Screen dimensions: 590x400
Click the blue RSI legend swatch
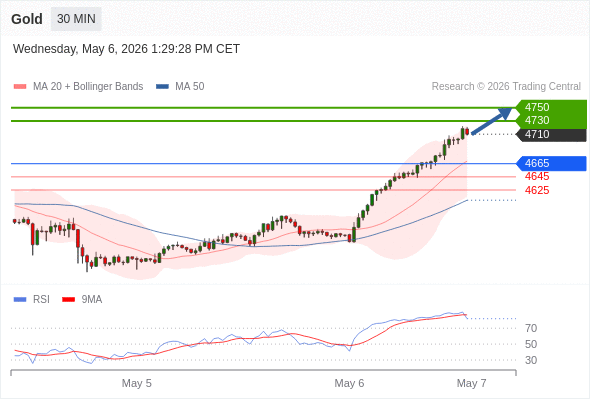click(x=20, y=300)
